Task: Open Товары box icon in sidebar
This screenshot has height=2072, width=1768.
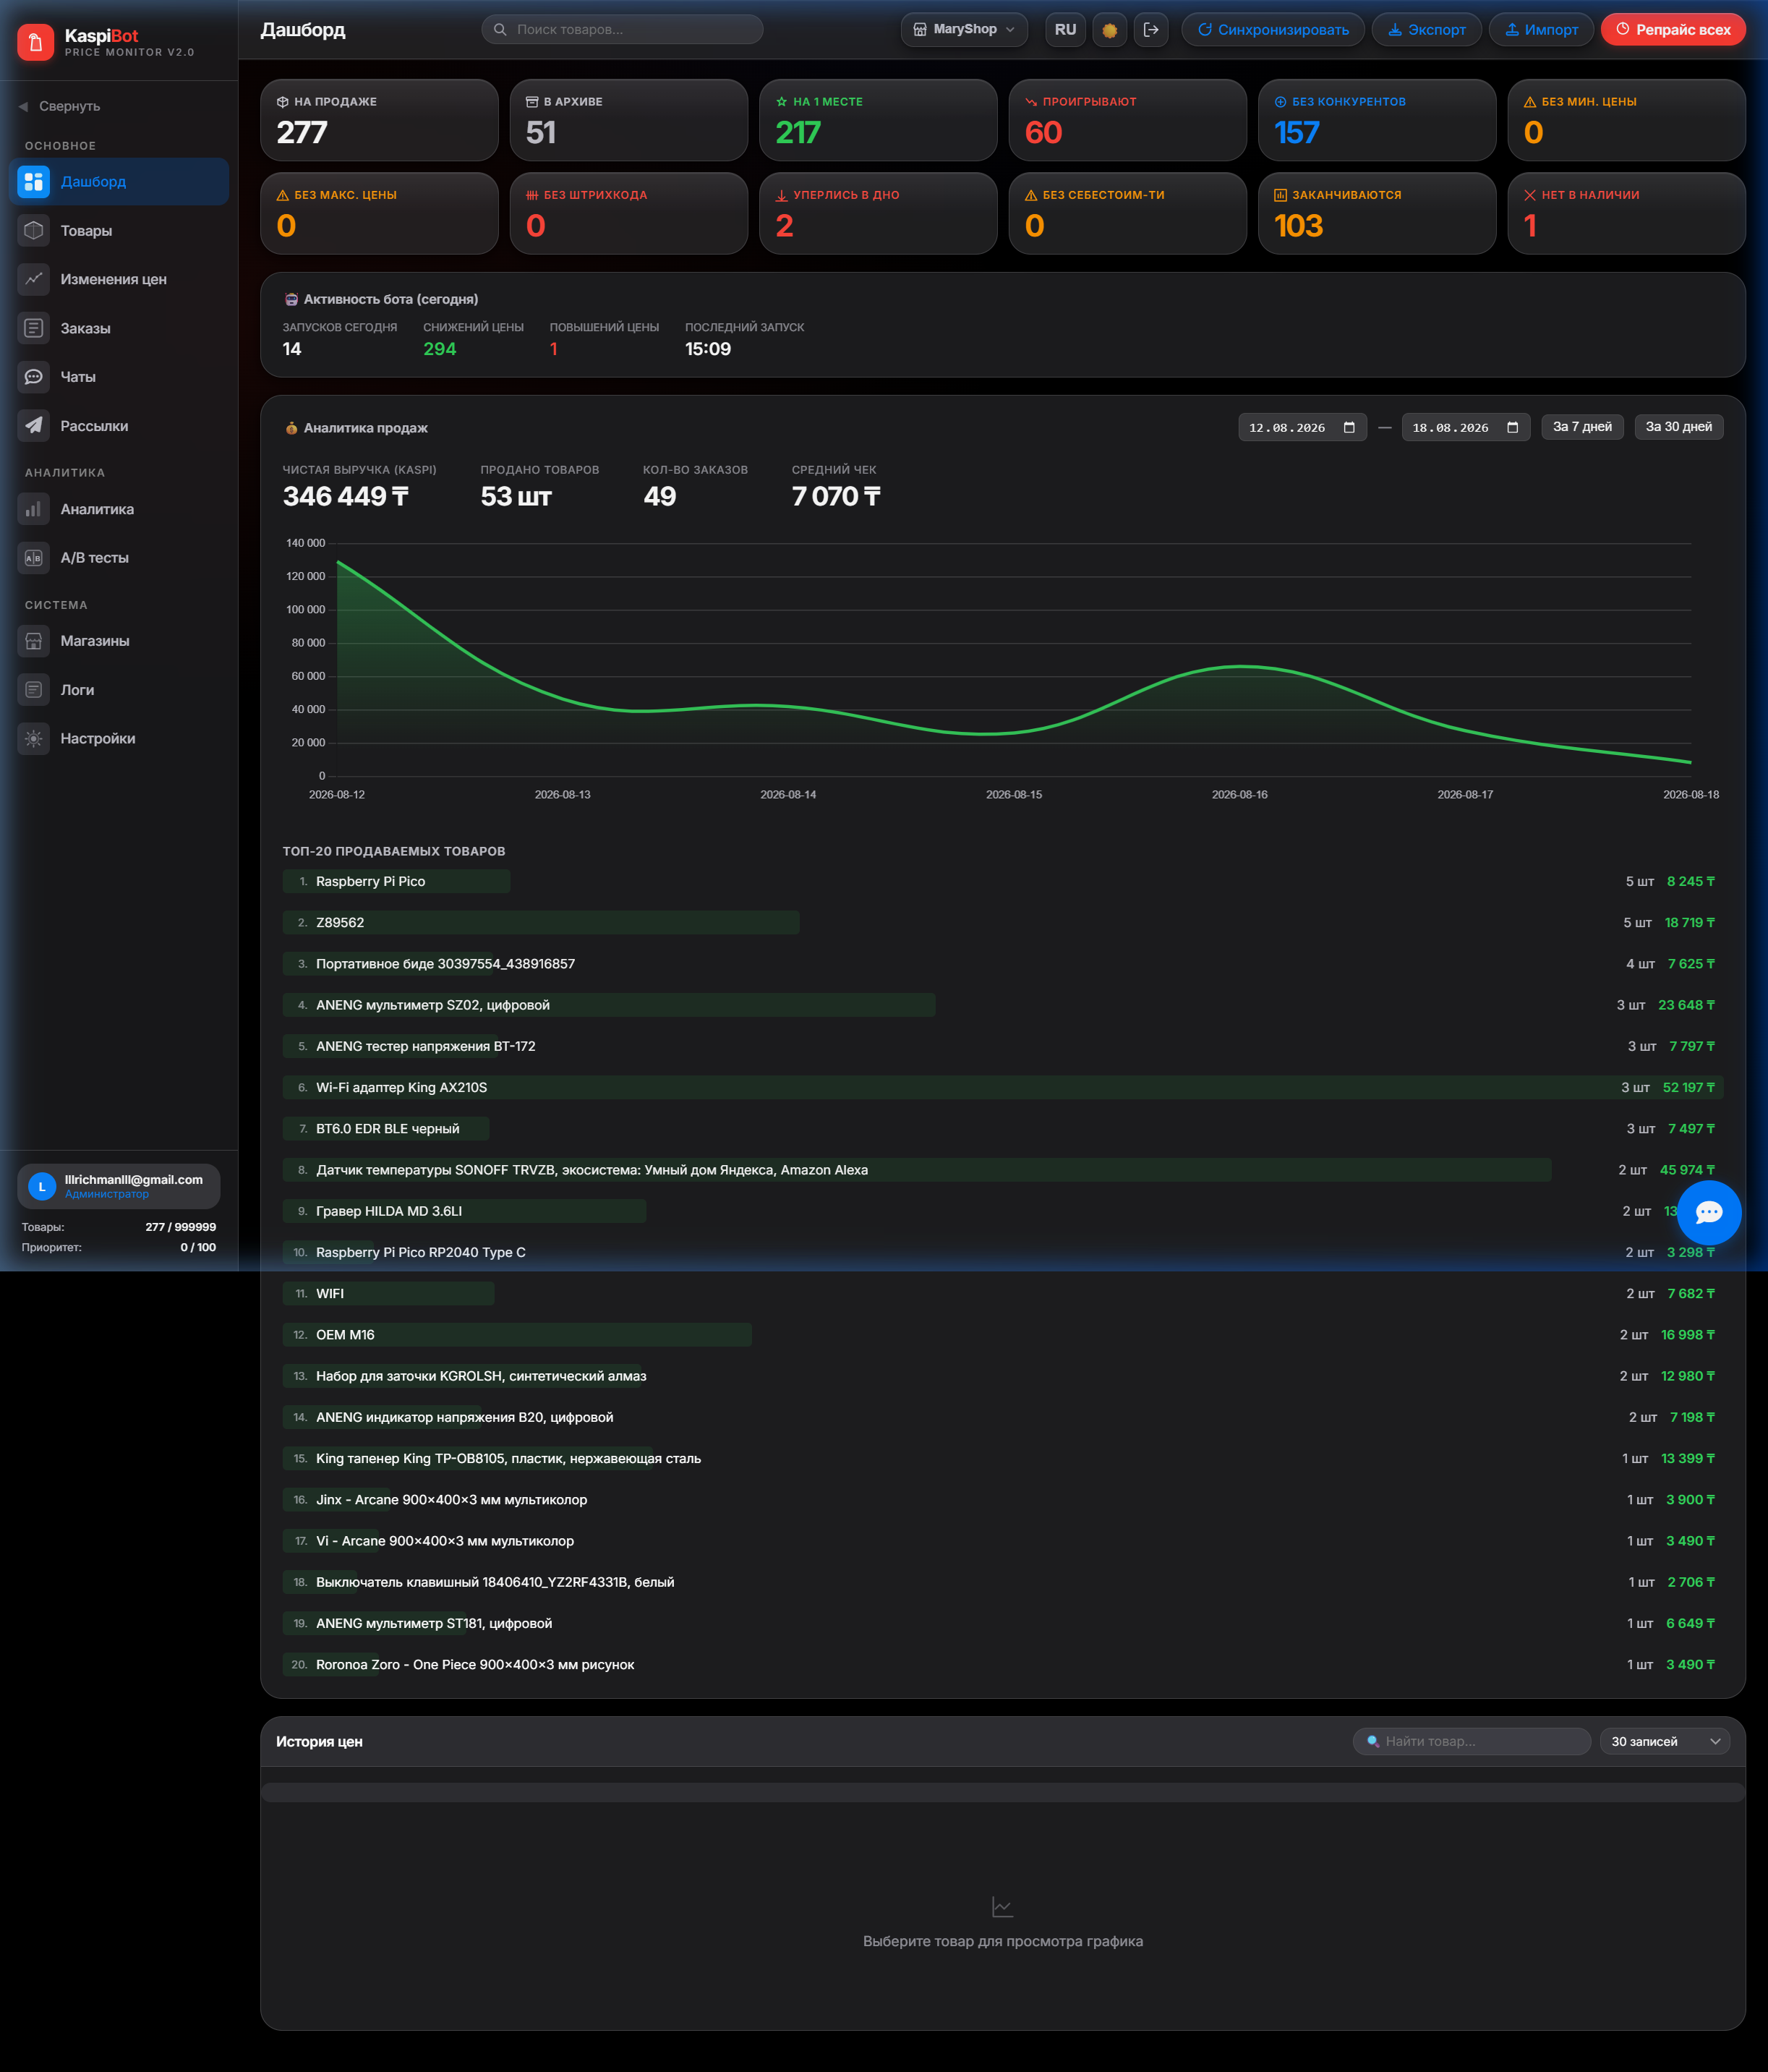Action: pos(34,231)
